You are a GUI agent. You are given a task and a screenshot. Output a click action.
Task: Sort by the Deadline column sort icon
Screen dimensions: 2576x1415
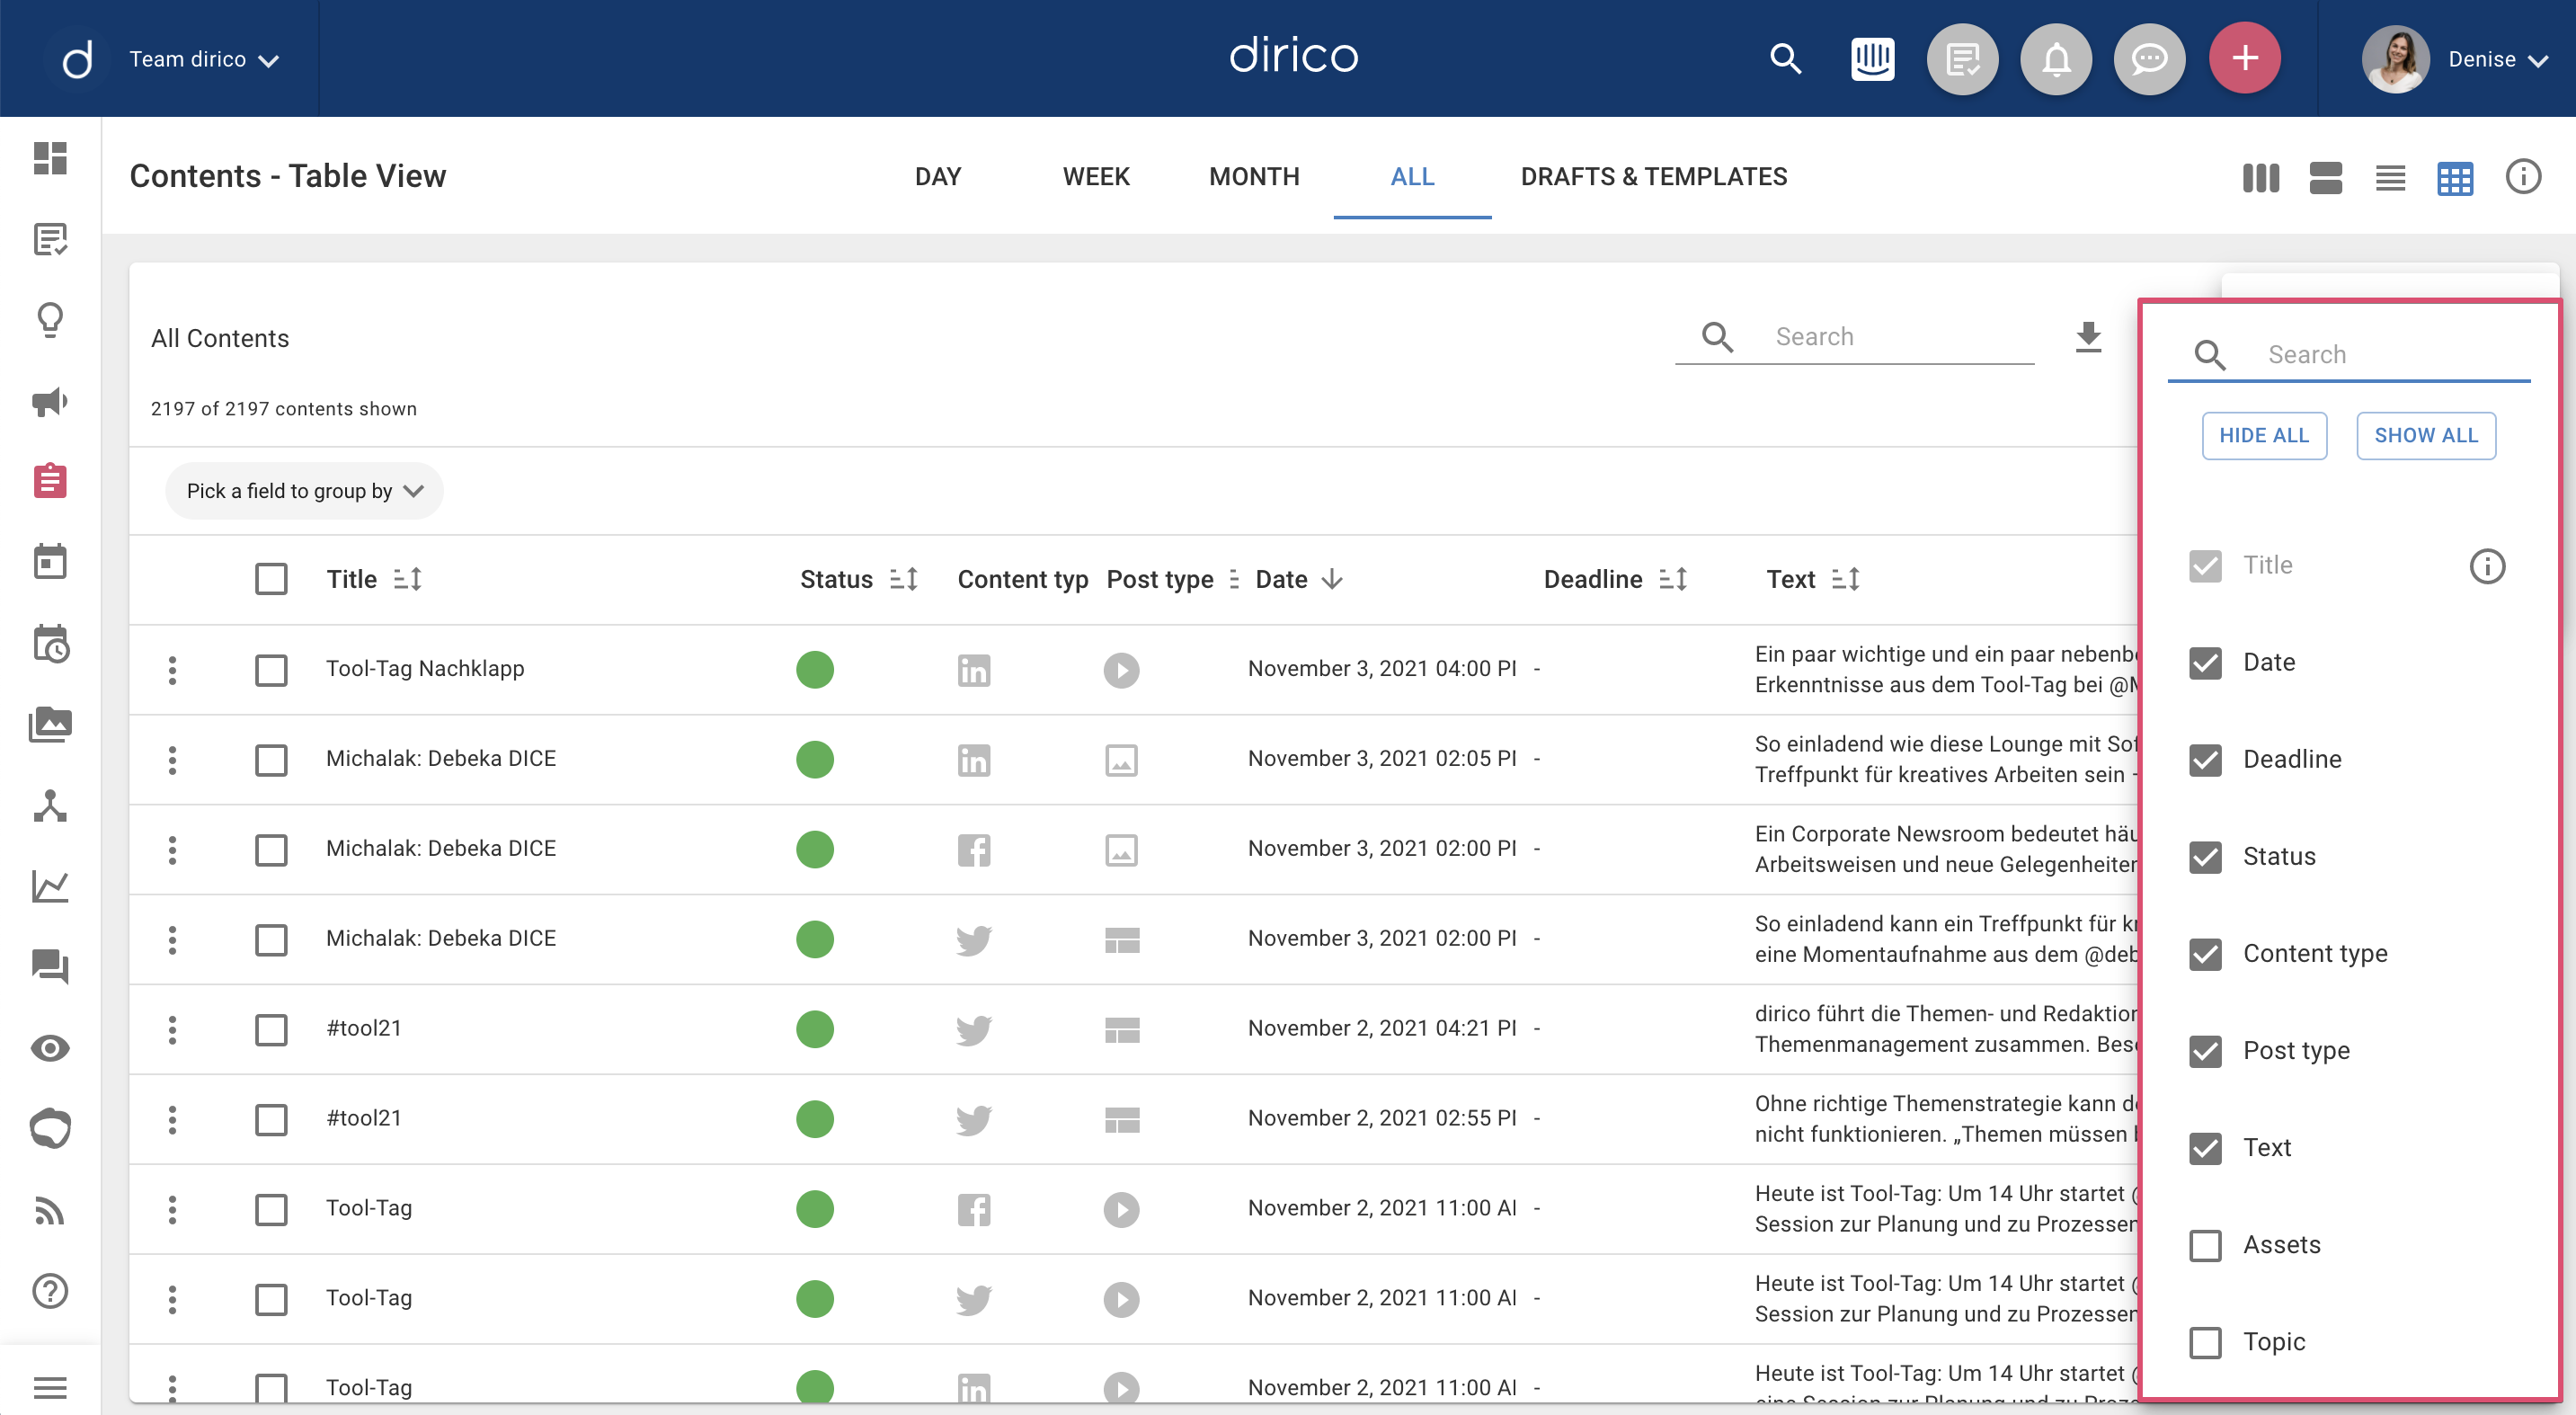pyautogui.click(x=1673, y=579)
